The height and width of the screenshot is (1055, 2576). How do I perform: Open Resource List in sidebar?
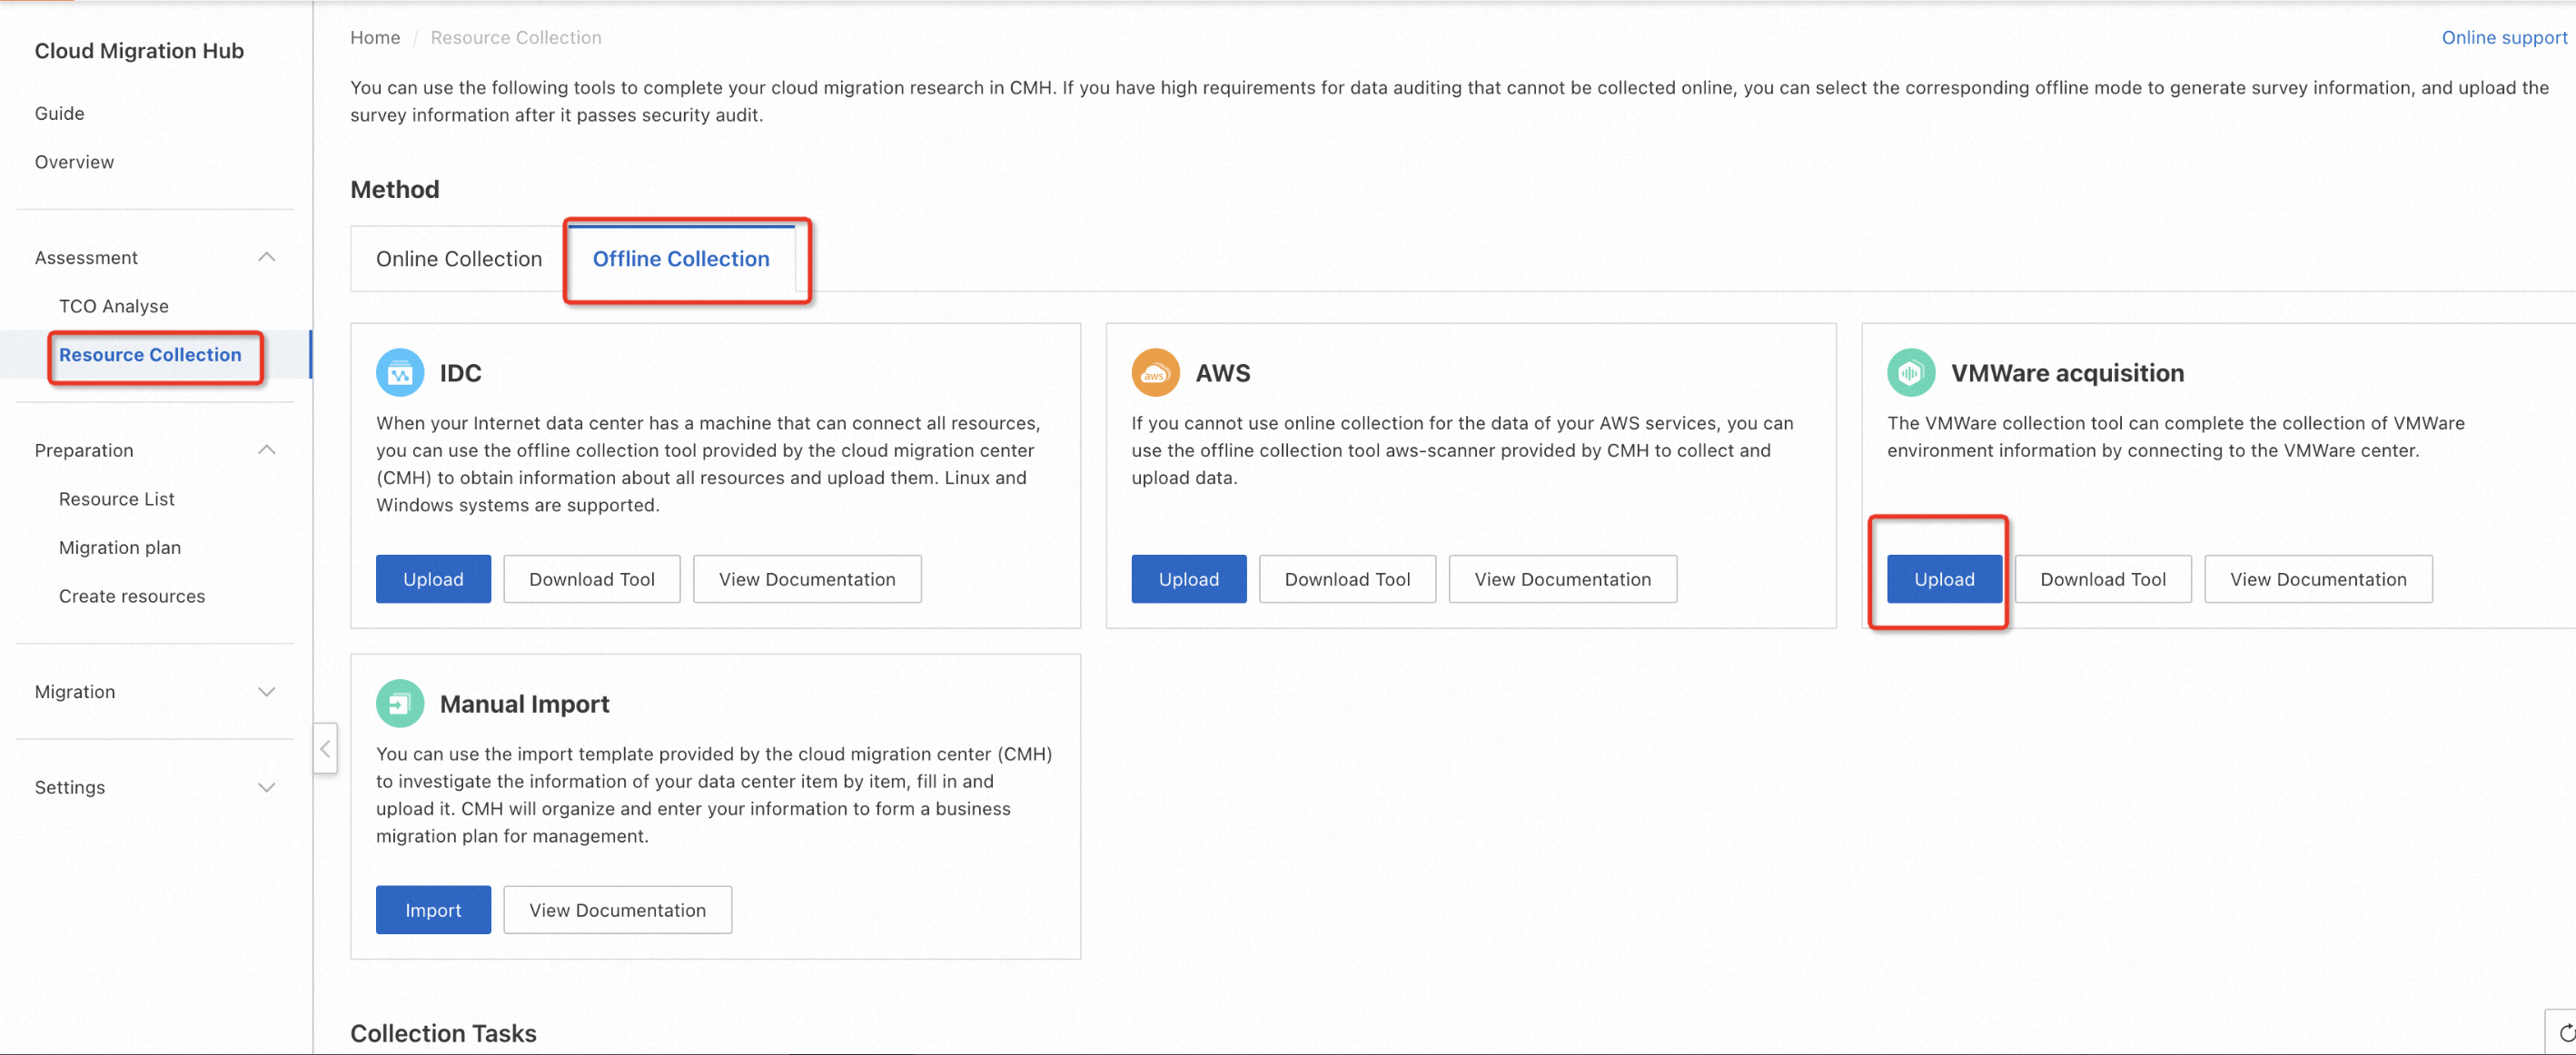116,499
